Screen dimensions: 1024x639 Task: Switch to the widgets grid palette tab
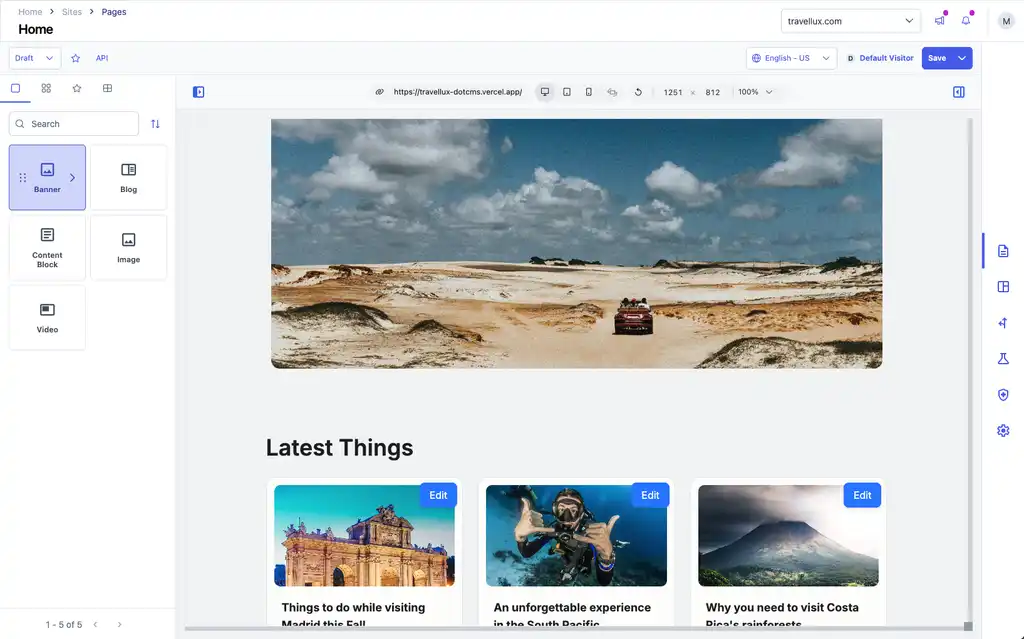[46, 88]
